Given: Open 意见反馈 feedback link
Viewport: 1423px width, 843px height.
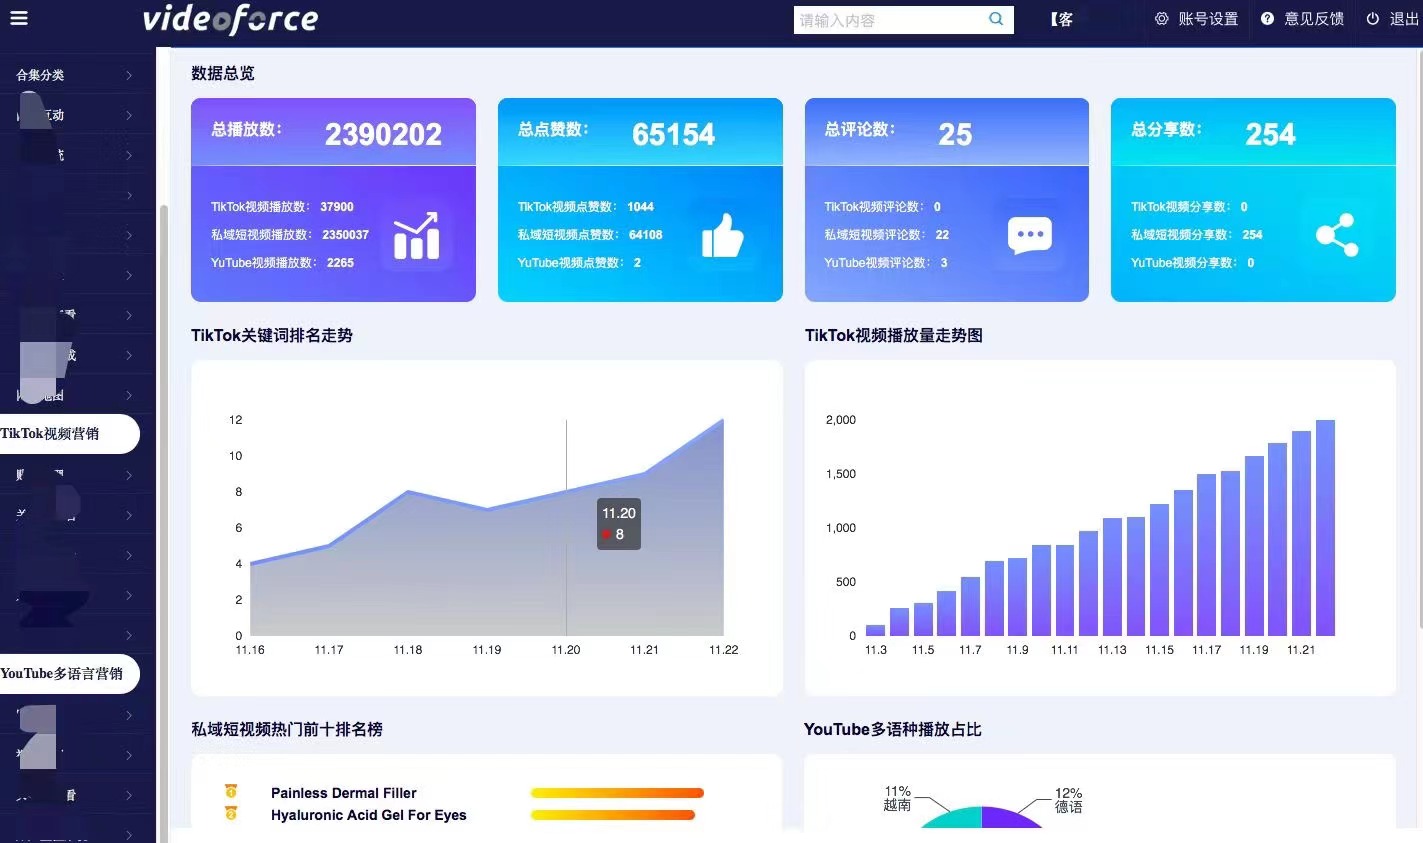Looking at the screenshot, I should (x=1314, y=19).
